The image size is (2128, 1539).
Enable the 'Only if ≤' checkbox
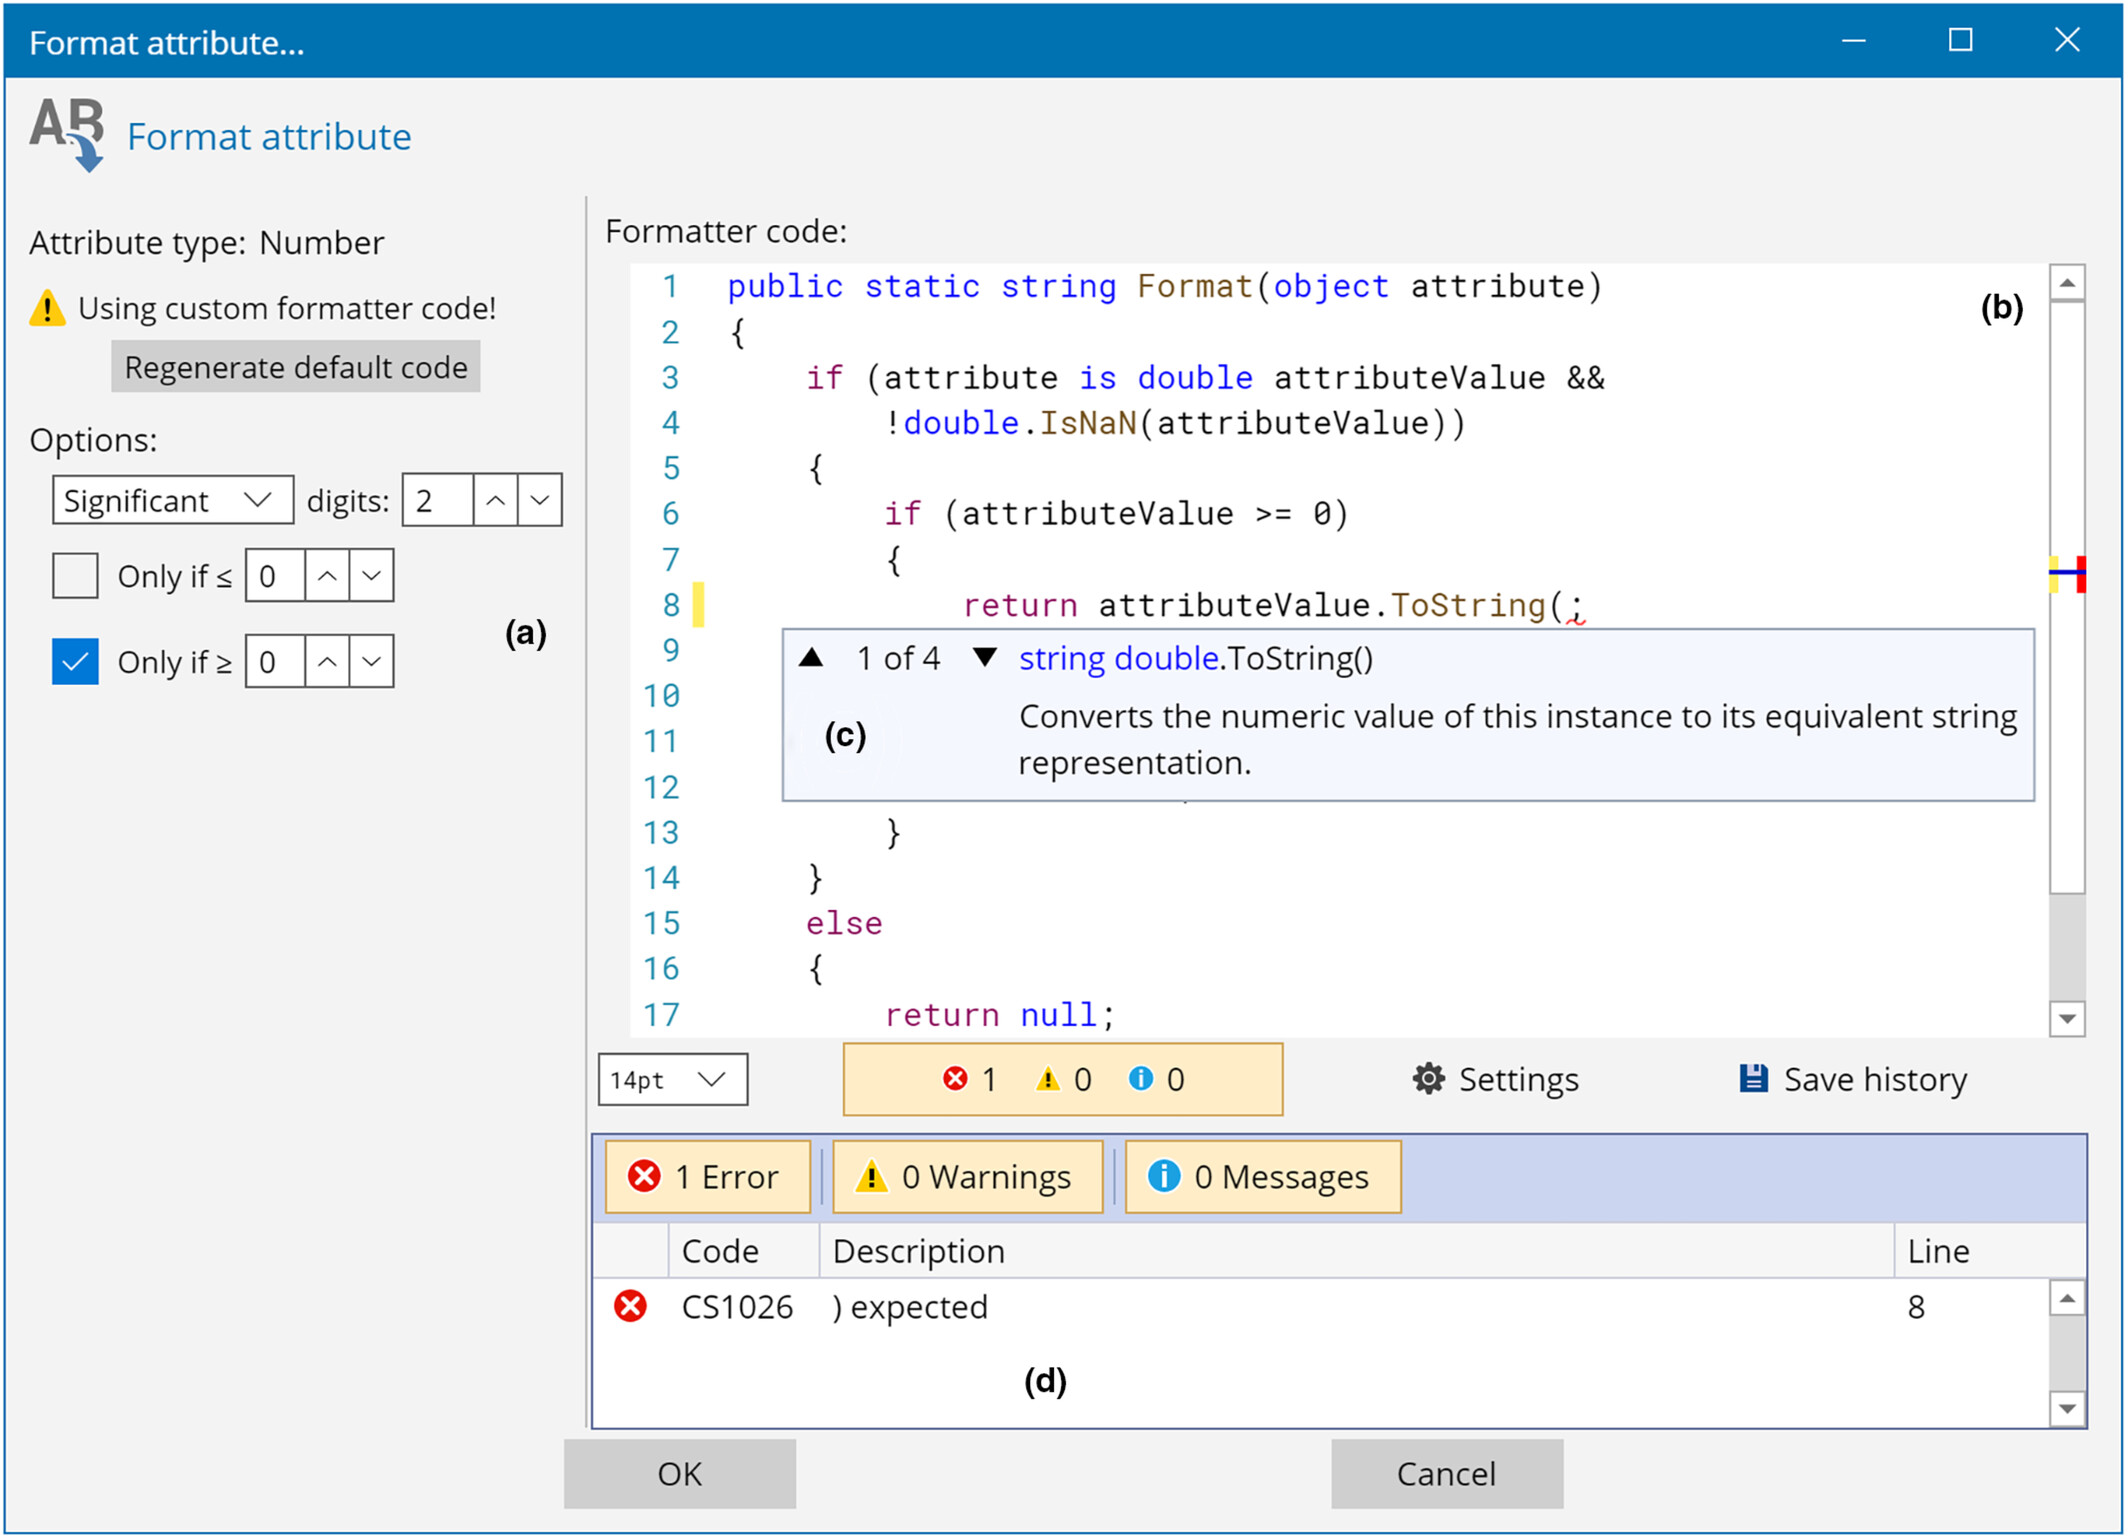(75, 576)
